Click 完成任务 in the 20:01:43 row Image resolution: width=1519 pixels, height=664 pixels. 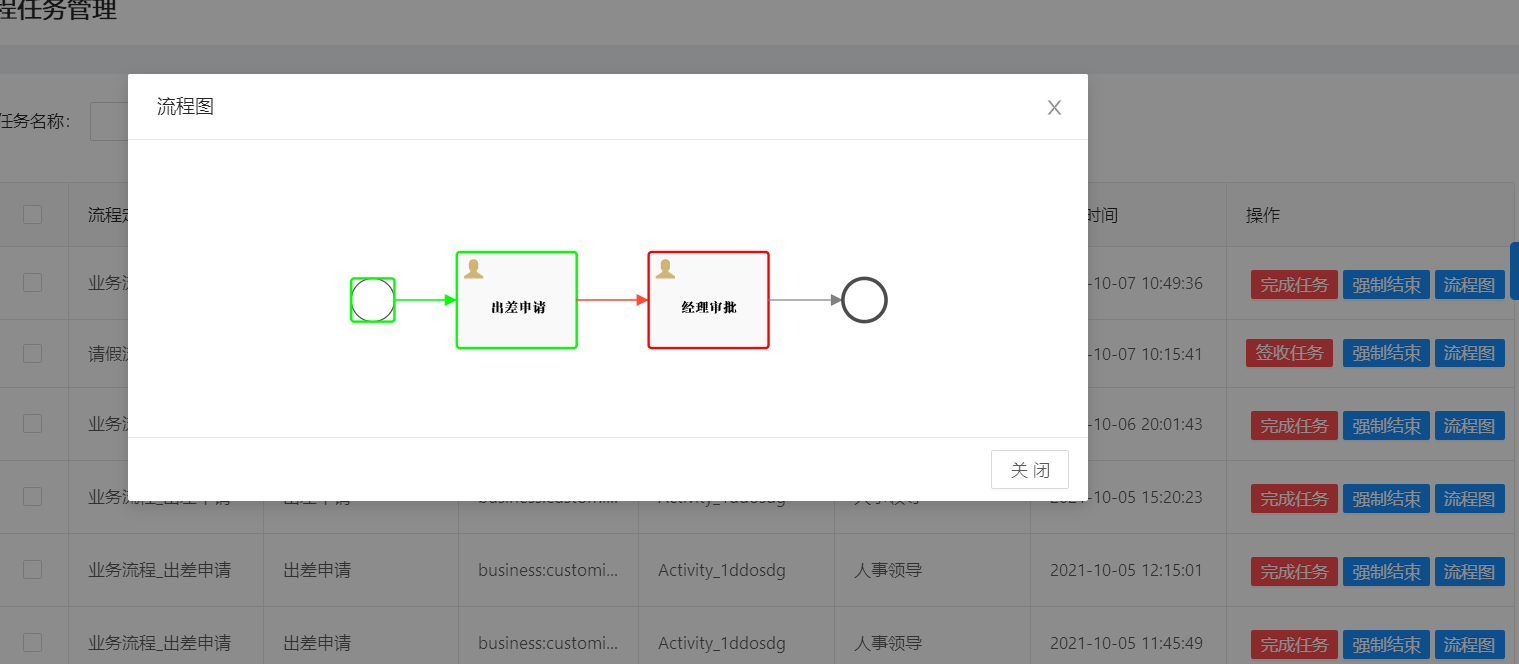coord(1294,426)
